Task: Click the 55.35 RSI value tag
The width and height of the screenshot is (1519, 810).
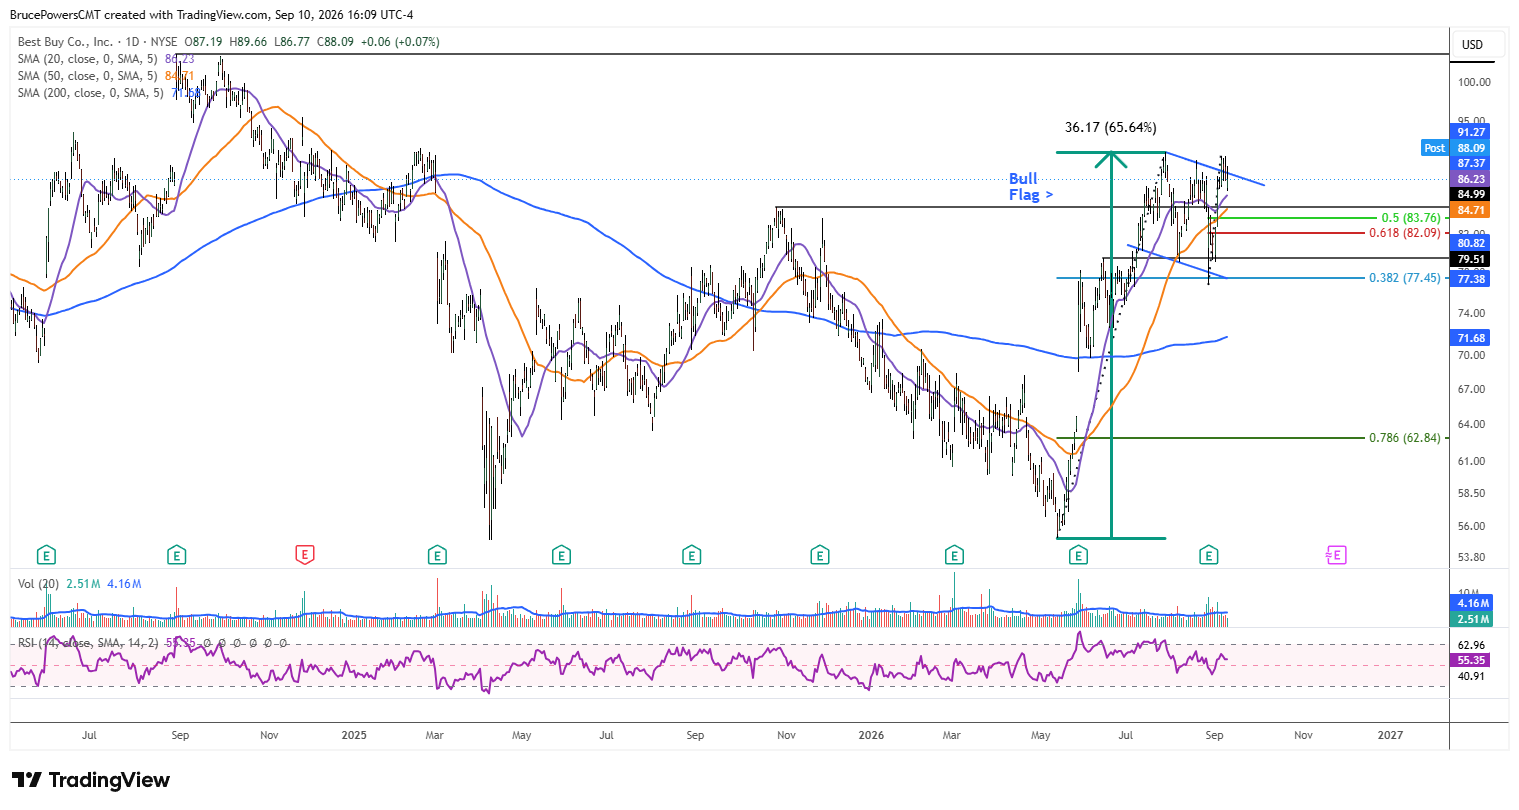Action: [x=1470, y=660]
